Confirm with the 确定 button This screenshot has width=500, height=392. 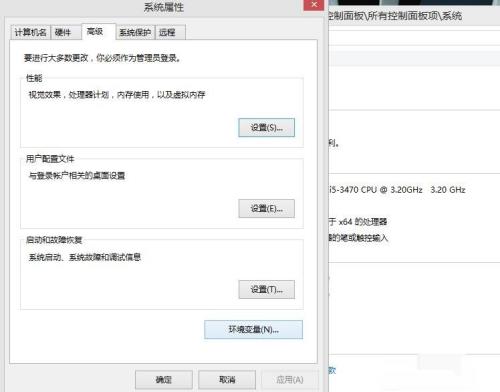[164, 379]
